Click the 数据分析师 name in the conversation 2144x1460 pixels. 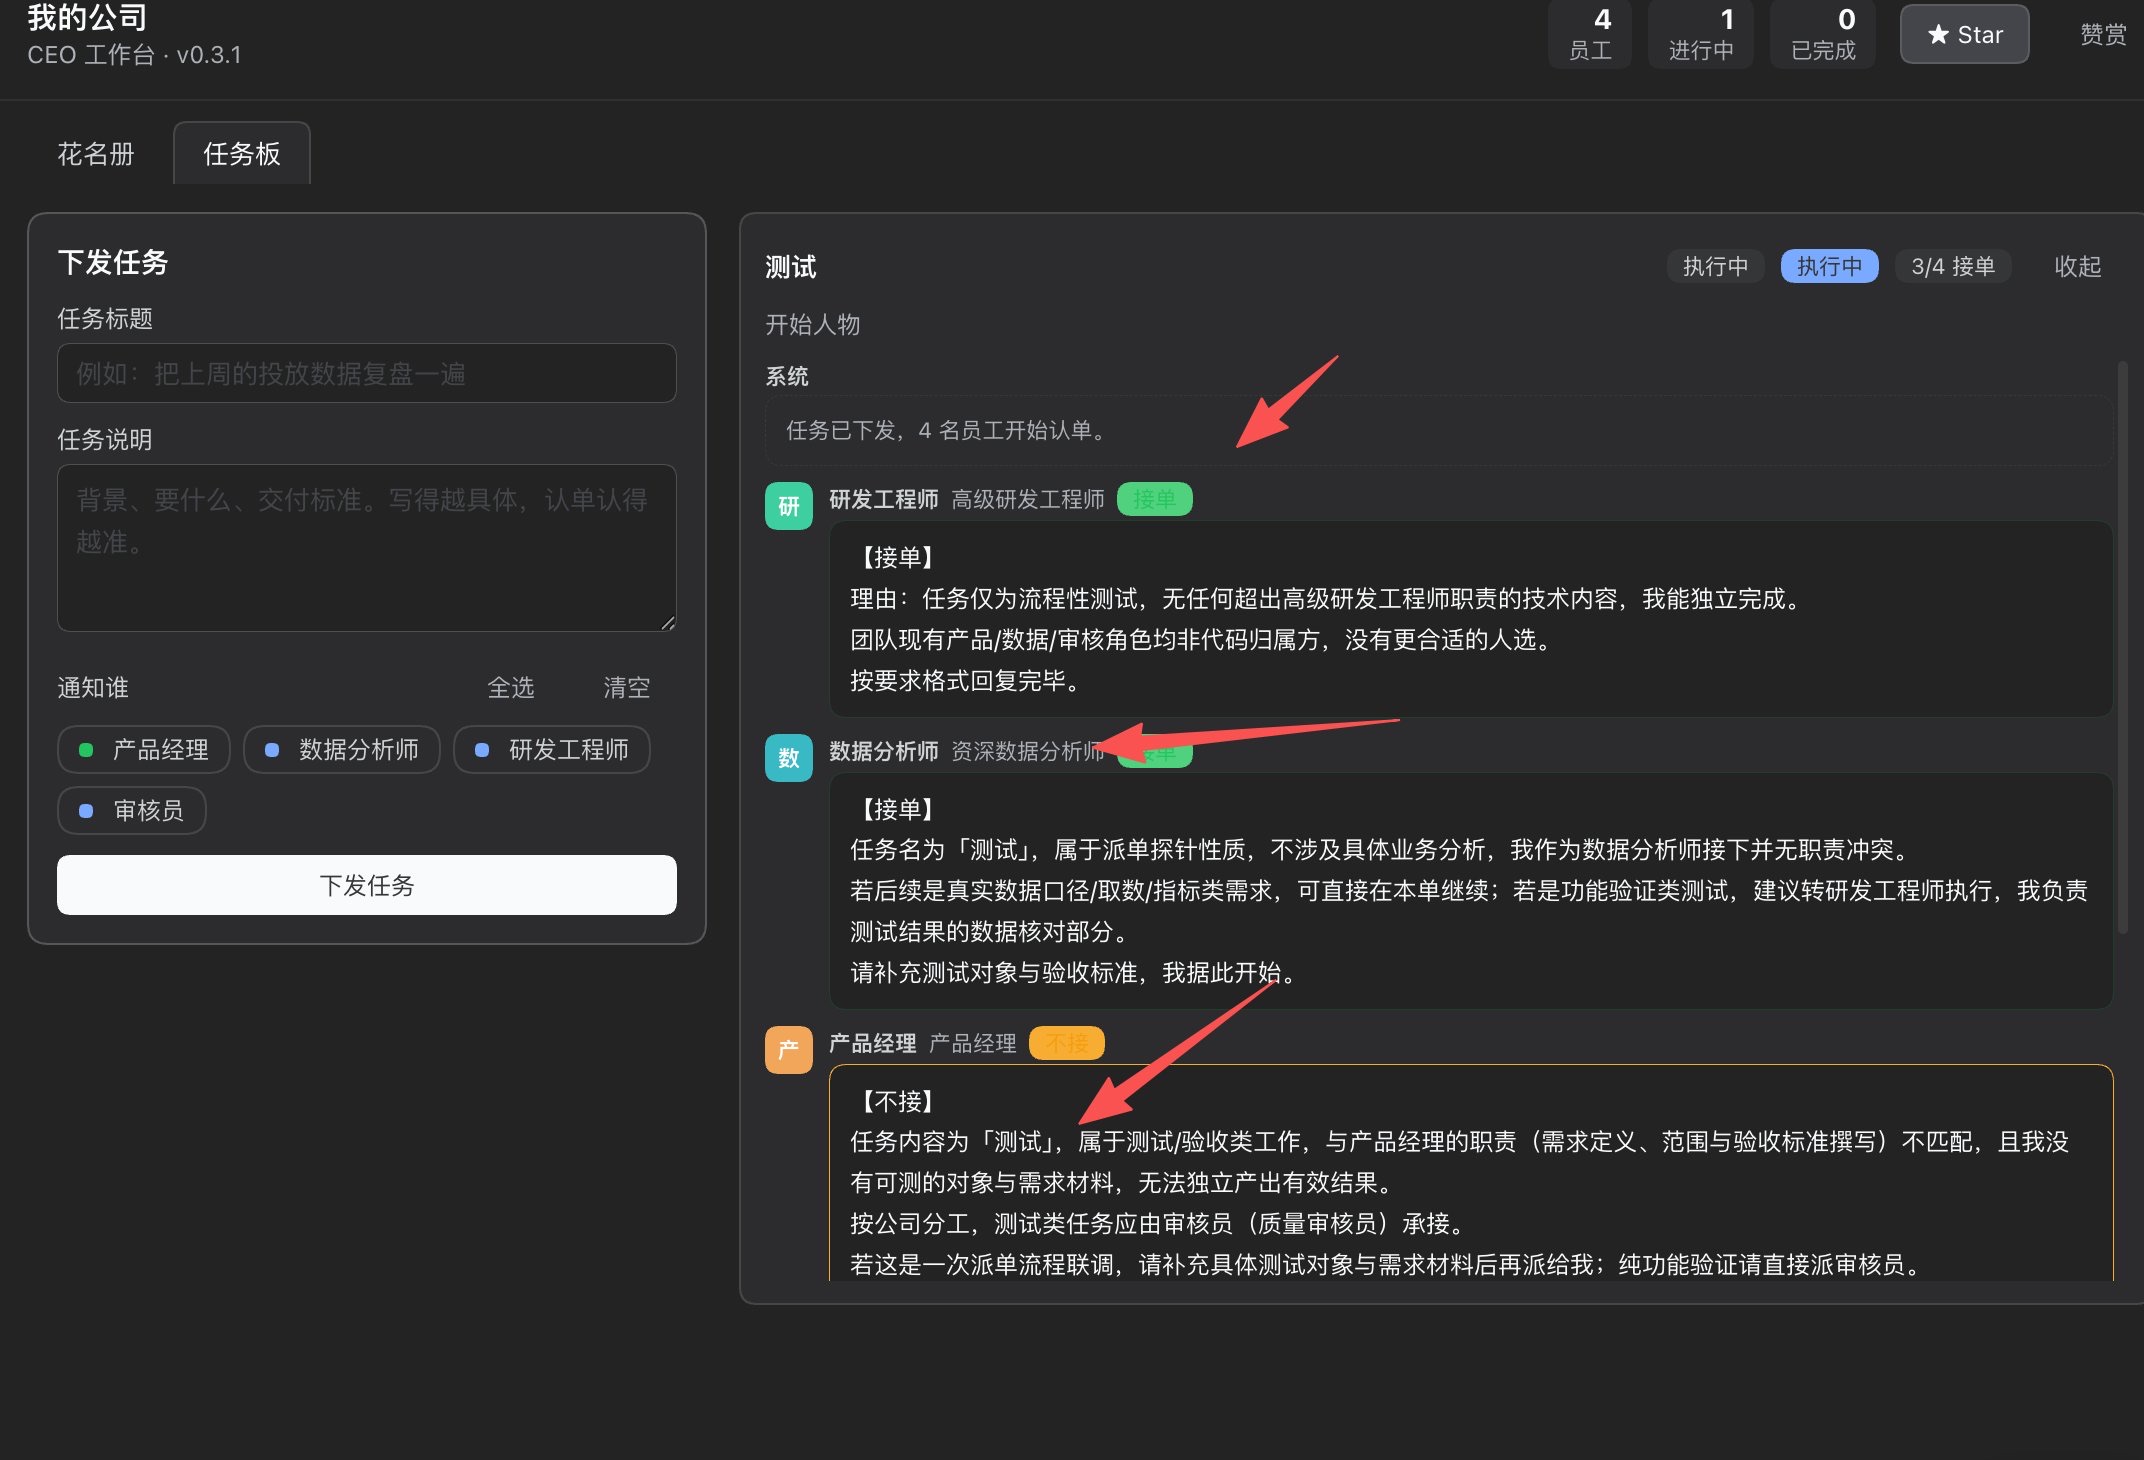click(x=883, y=751)
